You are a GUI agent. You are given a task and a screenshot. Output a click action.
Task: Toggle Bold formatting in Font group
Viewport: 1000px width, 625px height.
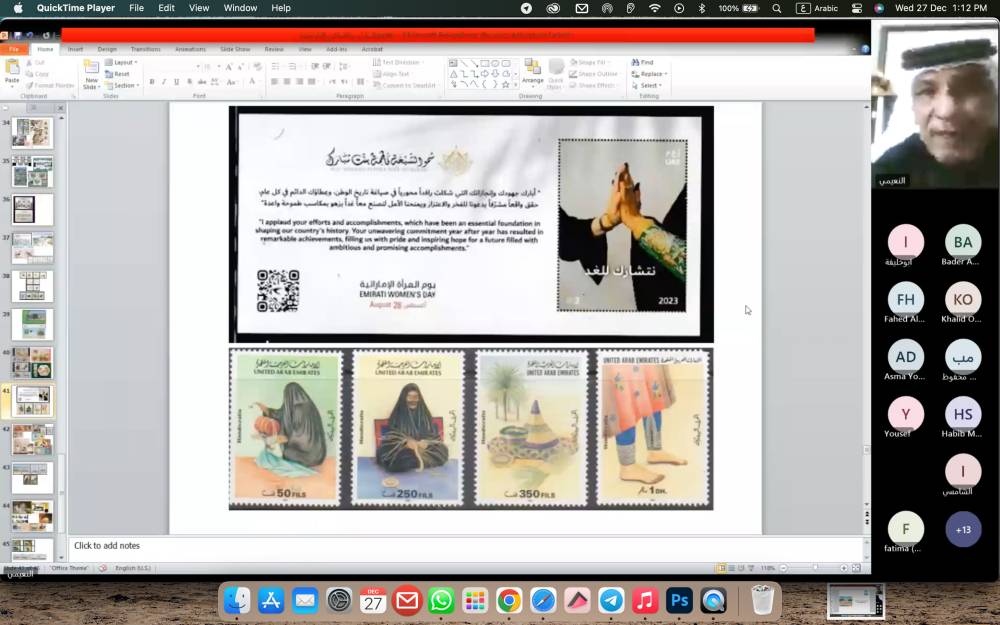click(152, 82)
